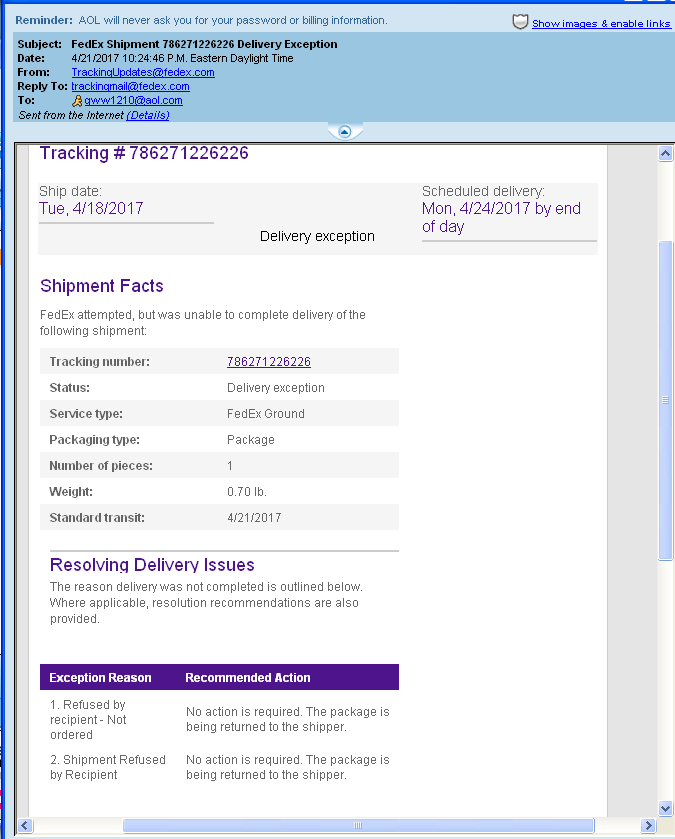The width and height of the screenshot is (675, 839).
Task: Select the centered Delivery exception status
Action: [x=317, y=236]
